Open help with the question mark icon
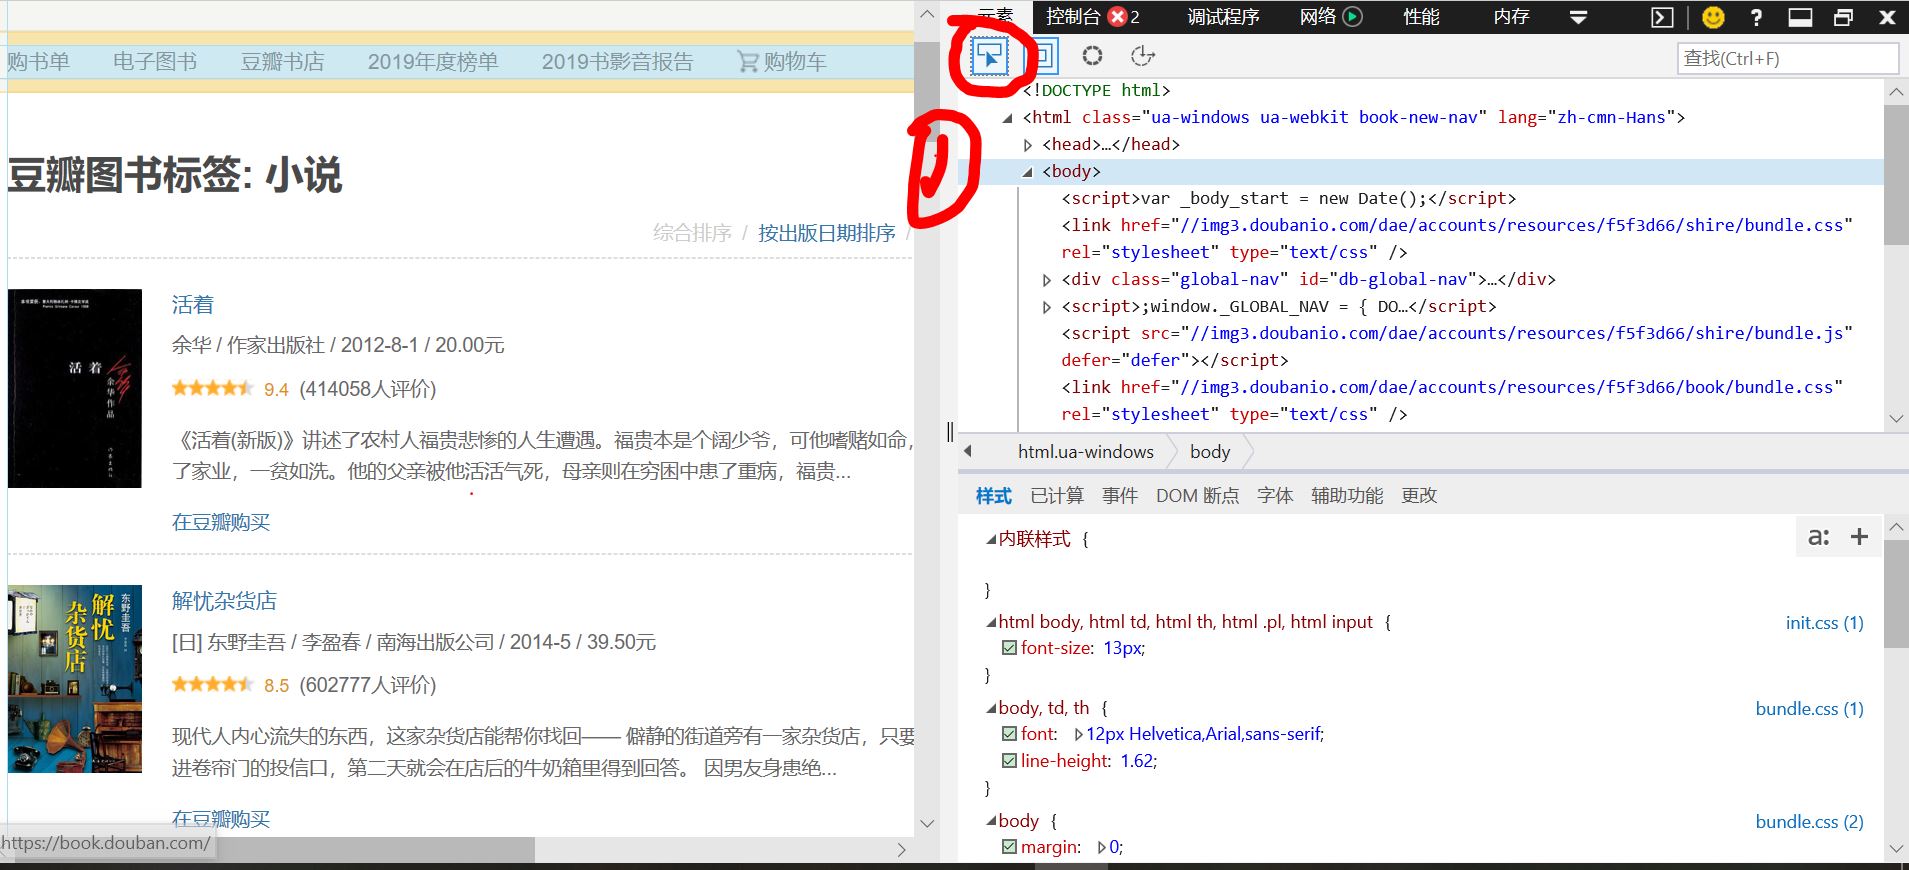Viewport: 1909px width, 870px height. (1756, 17)
